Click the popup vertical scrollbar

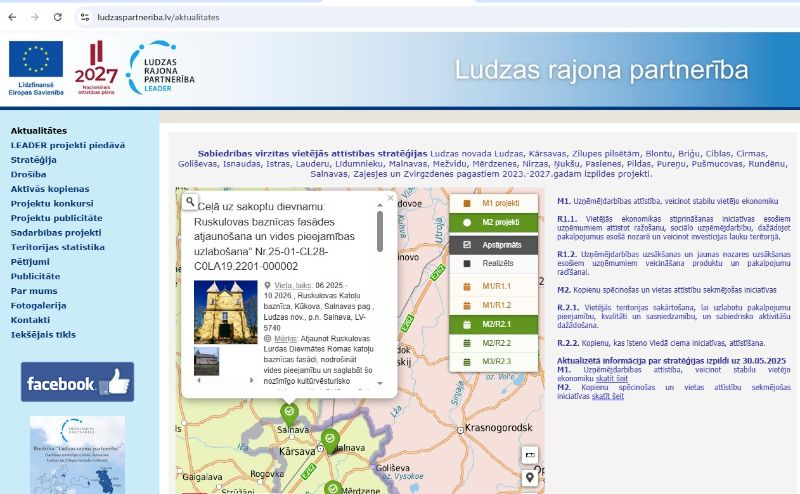click(379, 232)
